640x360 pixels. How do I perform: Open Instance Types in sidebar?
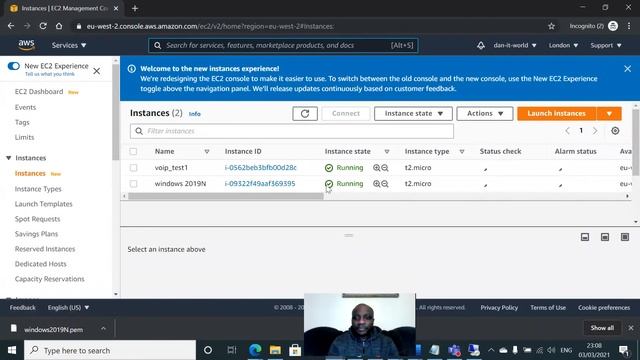coord(38,189)
